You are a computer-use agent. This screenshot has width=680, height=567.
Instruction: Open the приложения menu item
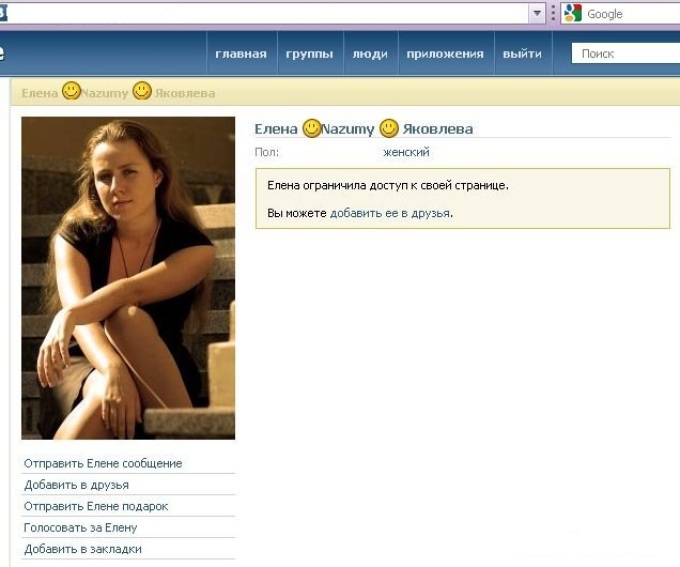point(445,54)
